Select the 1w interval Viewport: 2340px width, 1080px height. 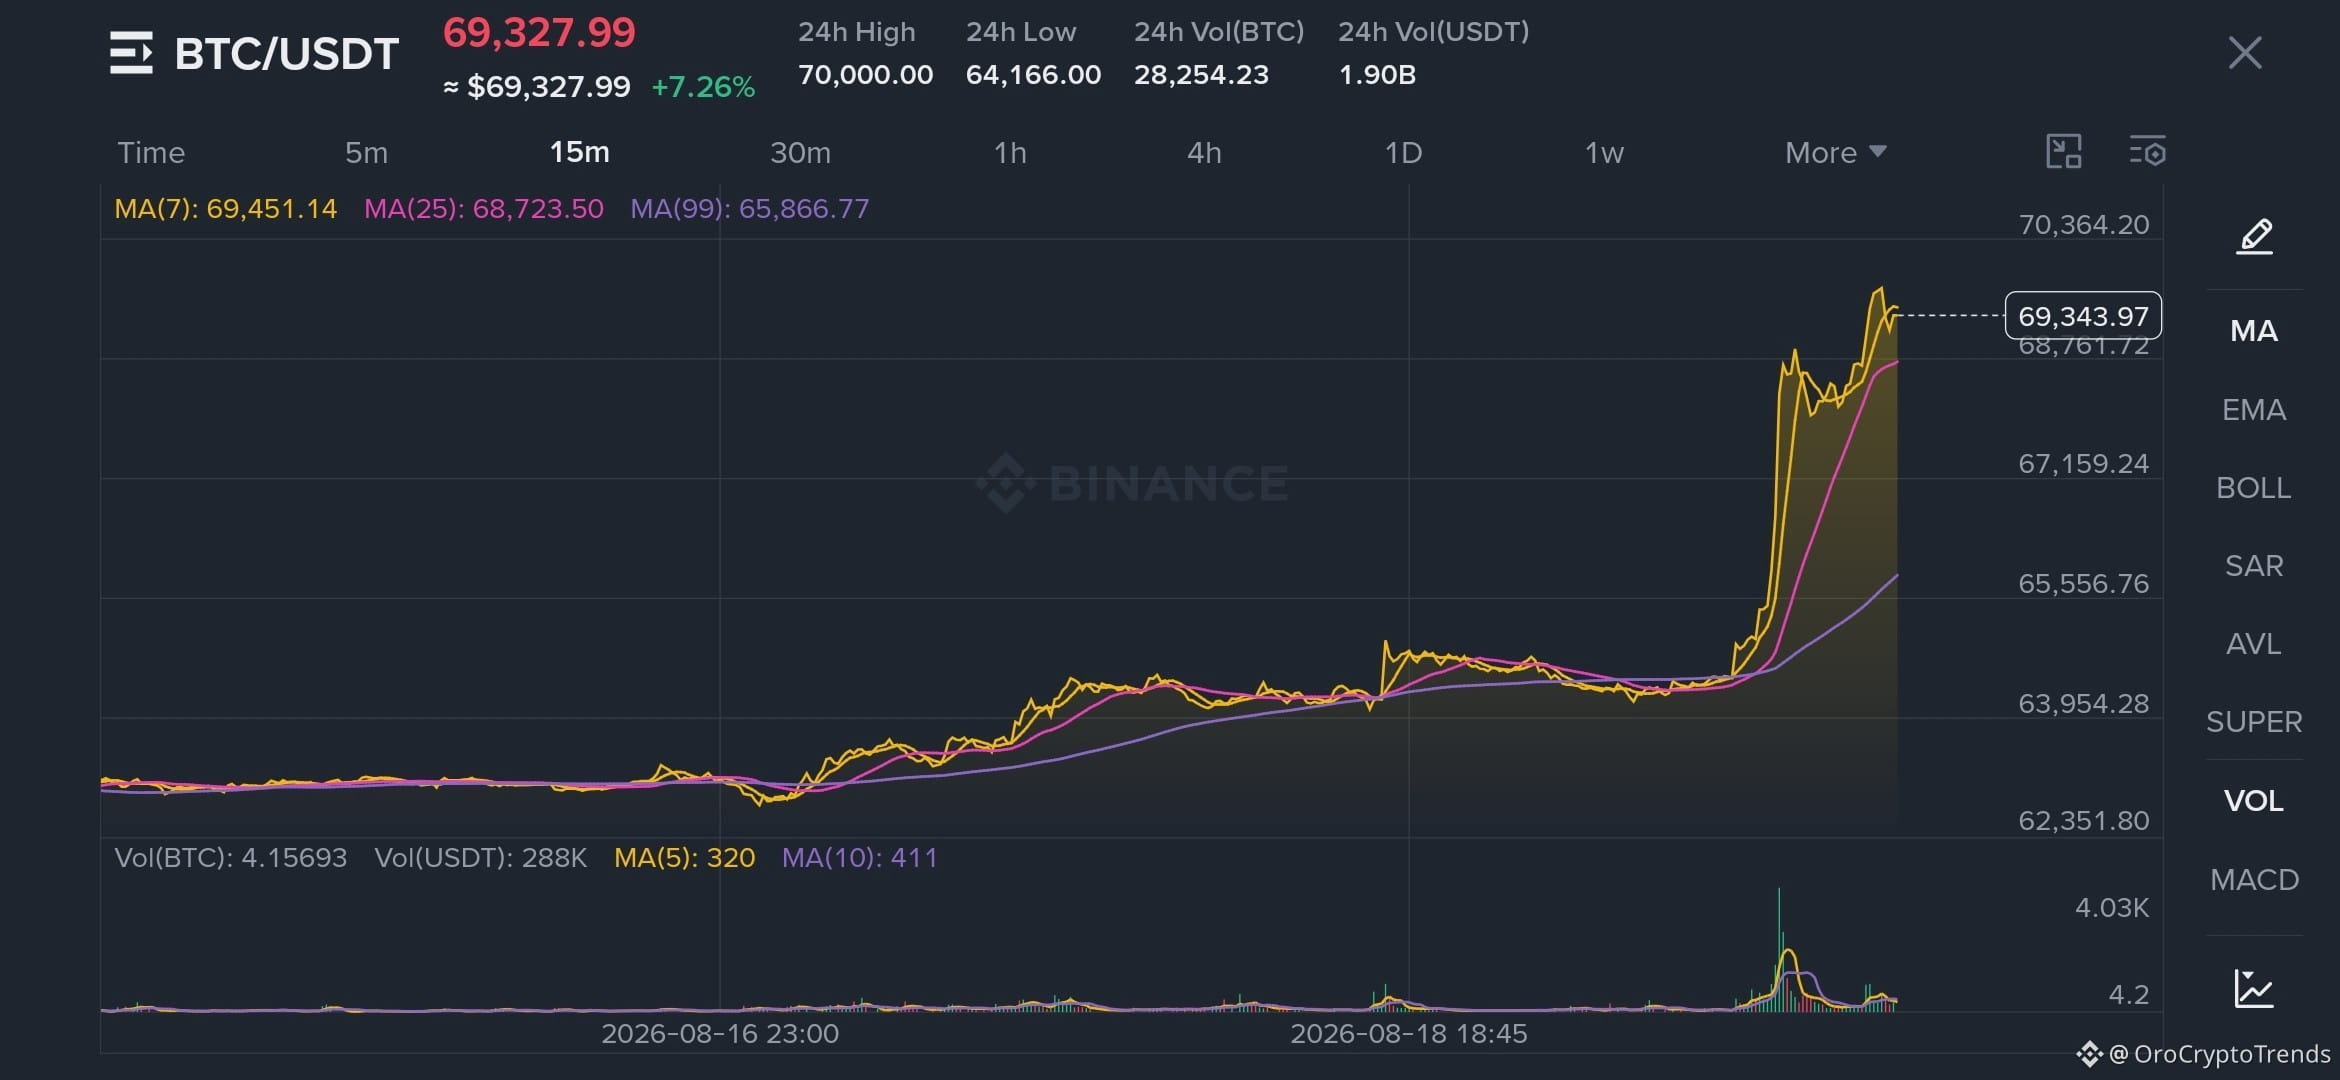[1604, 153]
